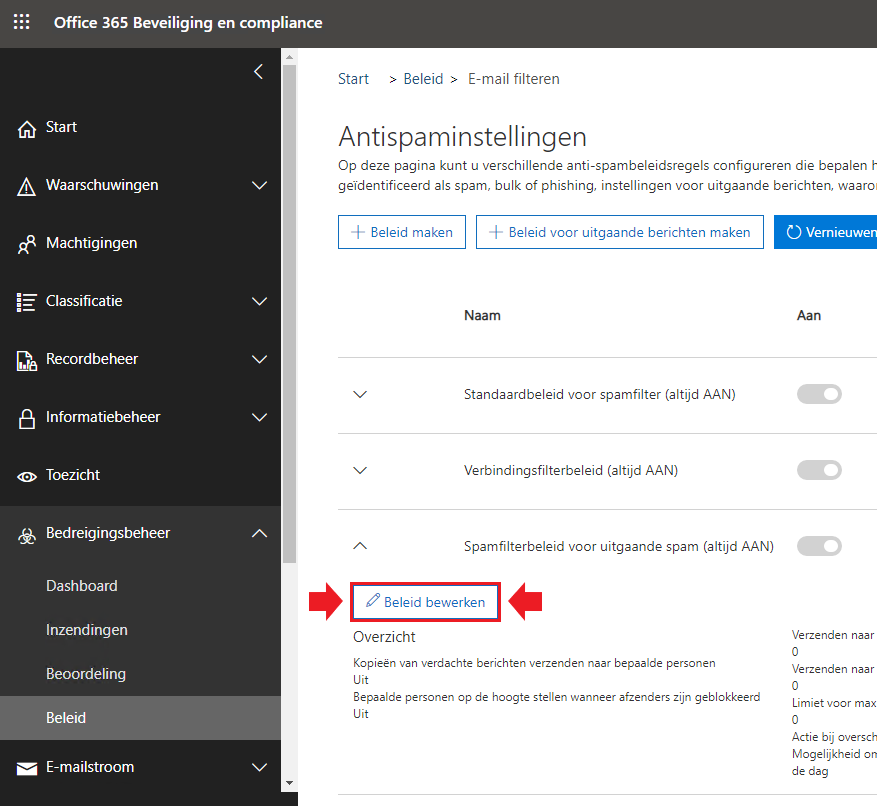This screenshot has height=806, width=877.
Task: Click Beleid voor uitgaande berichten maken
Action: tap(620, 232)
